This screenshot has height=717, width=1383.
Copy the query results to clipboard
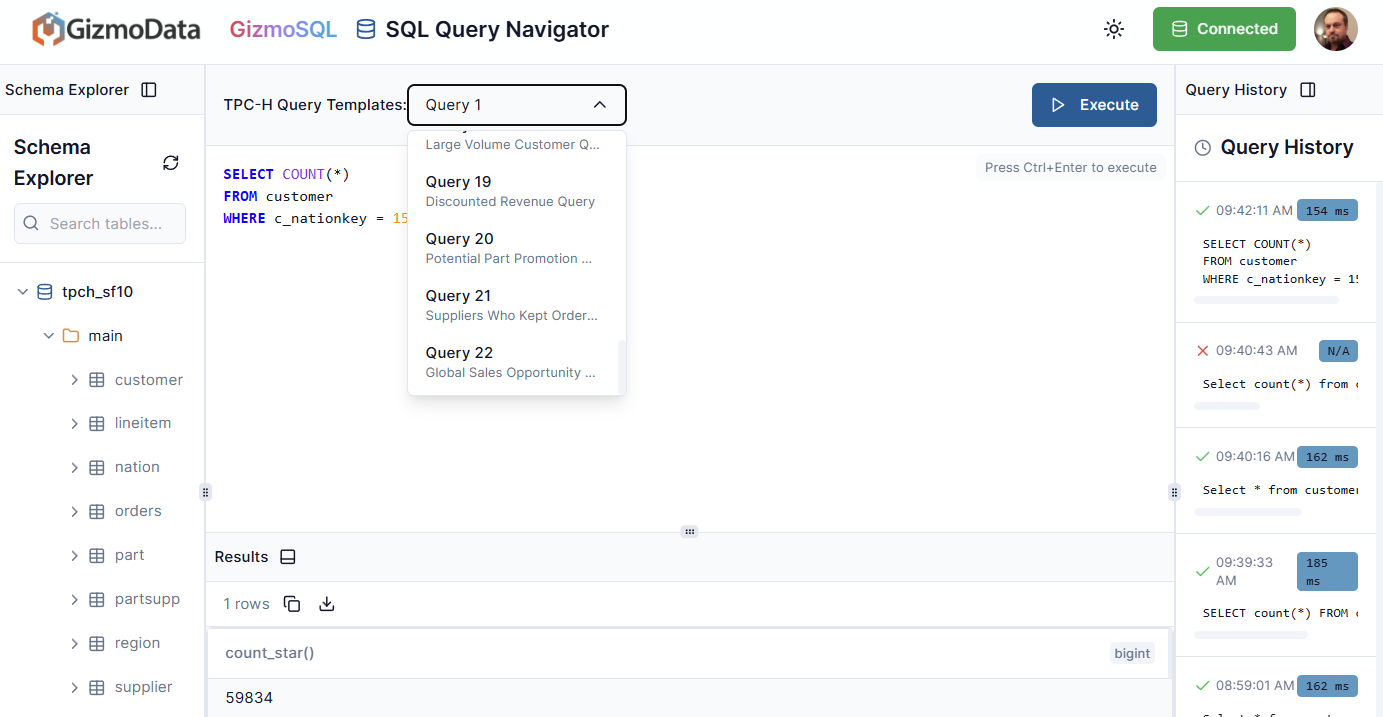[291, 604]
